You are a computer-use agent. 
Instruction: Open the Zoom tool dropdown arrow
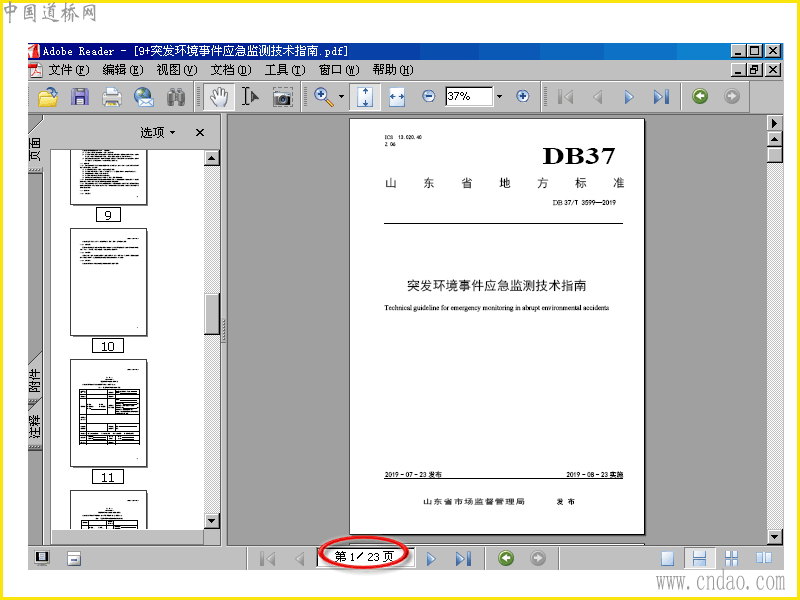[341, 96]
